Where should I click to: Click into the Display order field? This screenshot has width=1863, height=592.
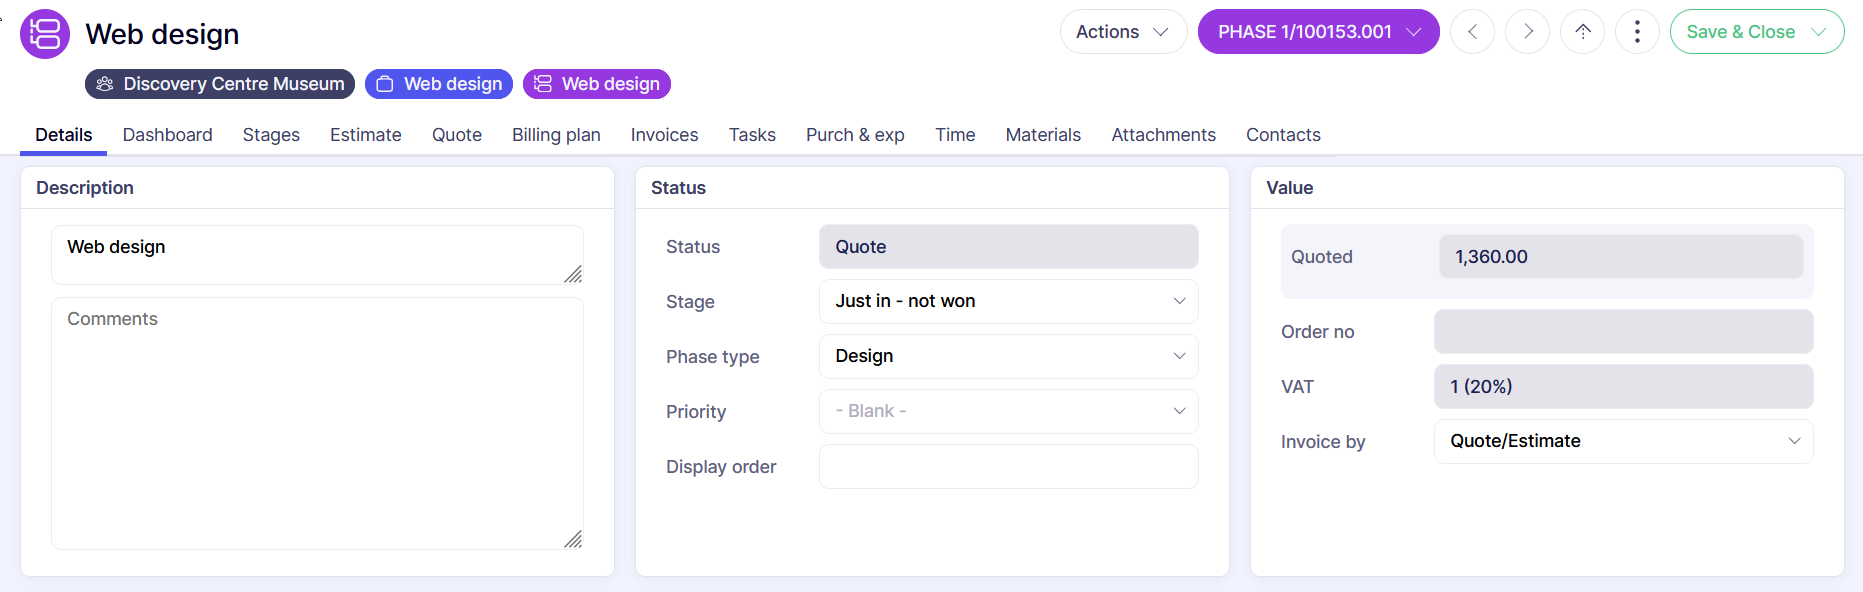click(x=1008, y=466)
